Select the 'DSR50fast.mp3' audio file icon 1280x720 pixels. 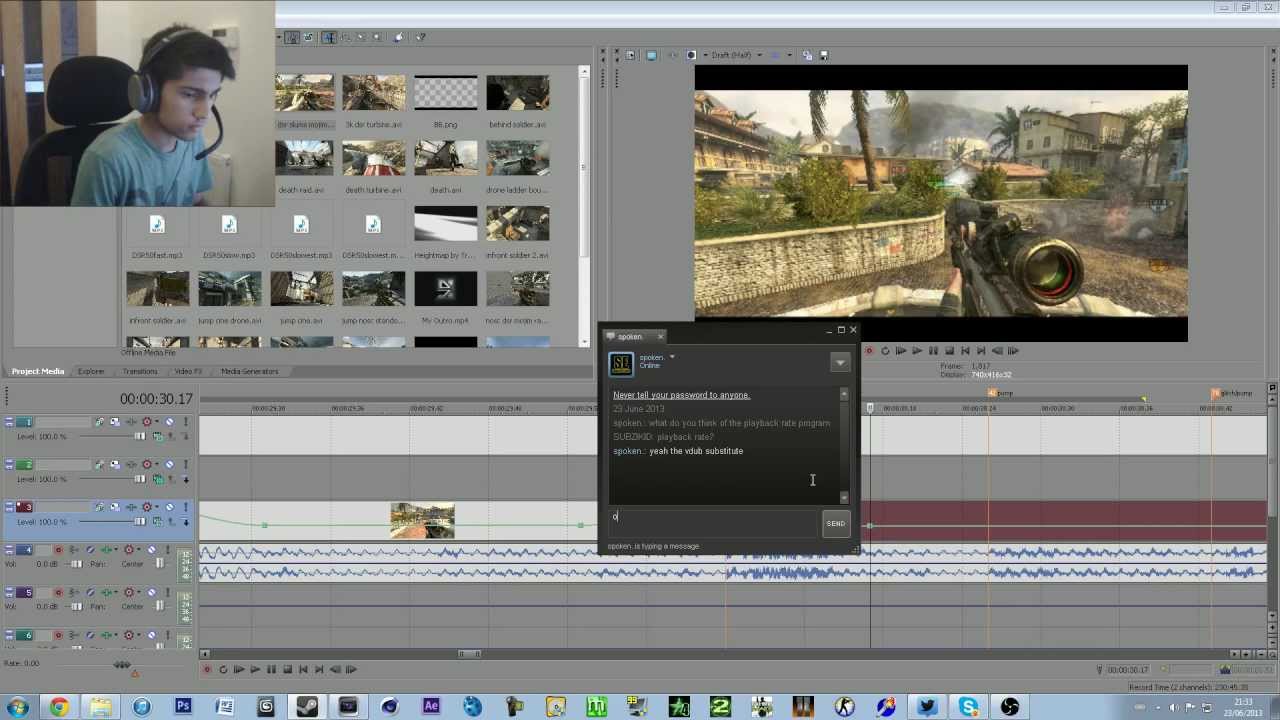pyautogui.click(x=157, y=226)
